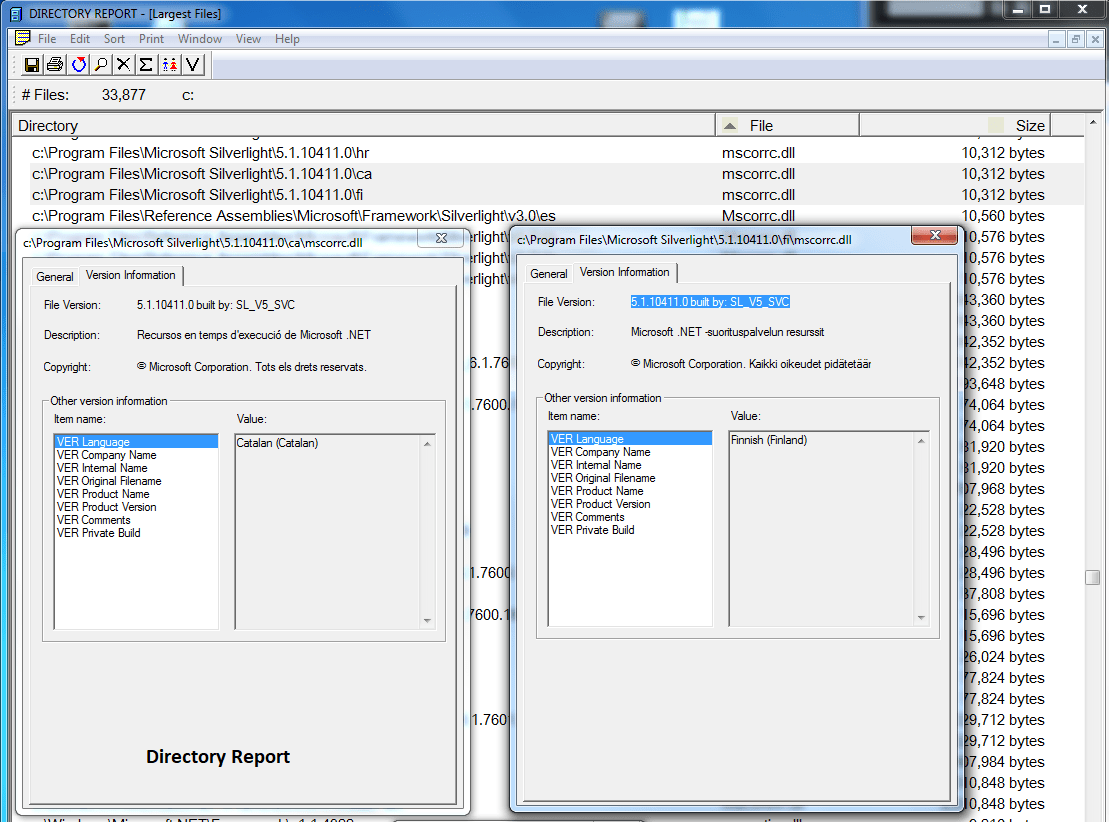
Task: Click the up arrow of the main list scrollbar
Action: pyautogui.click(x=1093, y=122)
